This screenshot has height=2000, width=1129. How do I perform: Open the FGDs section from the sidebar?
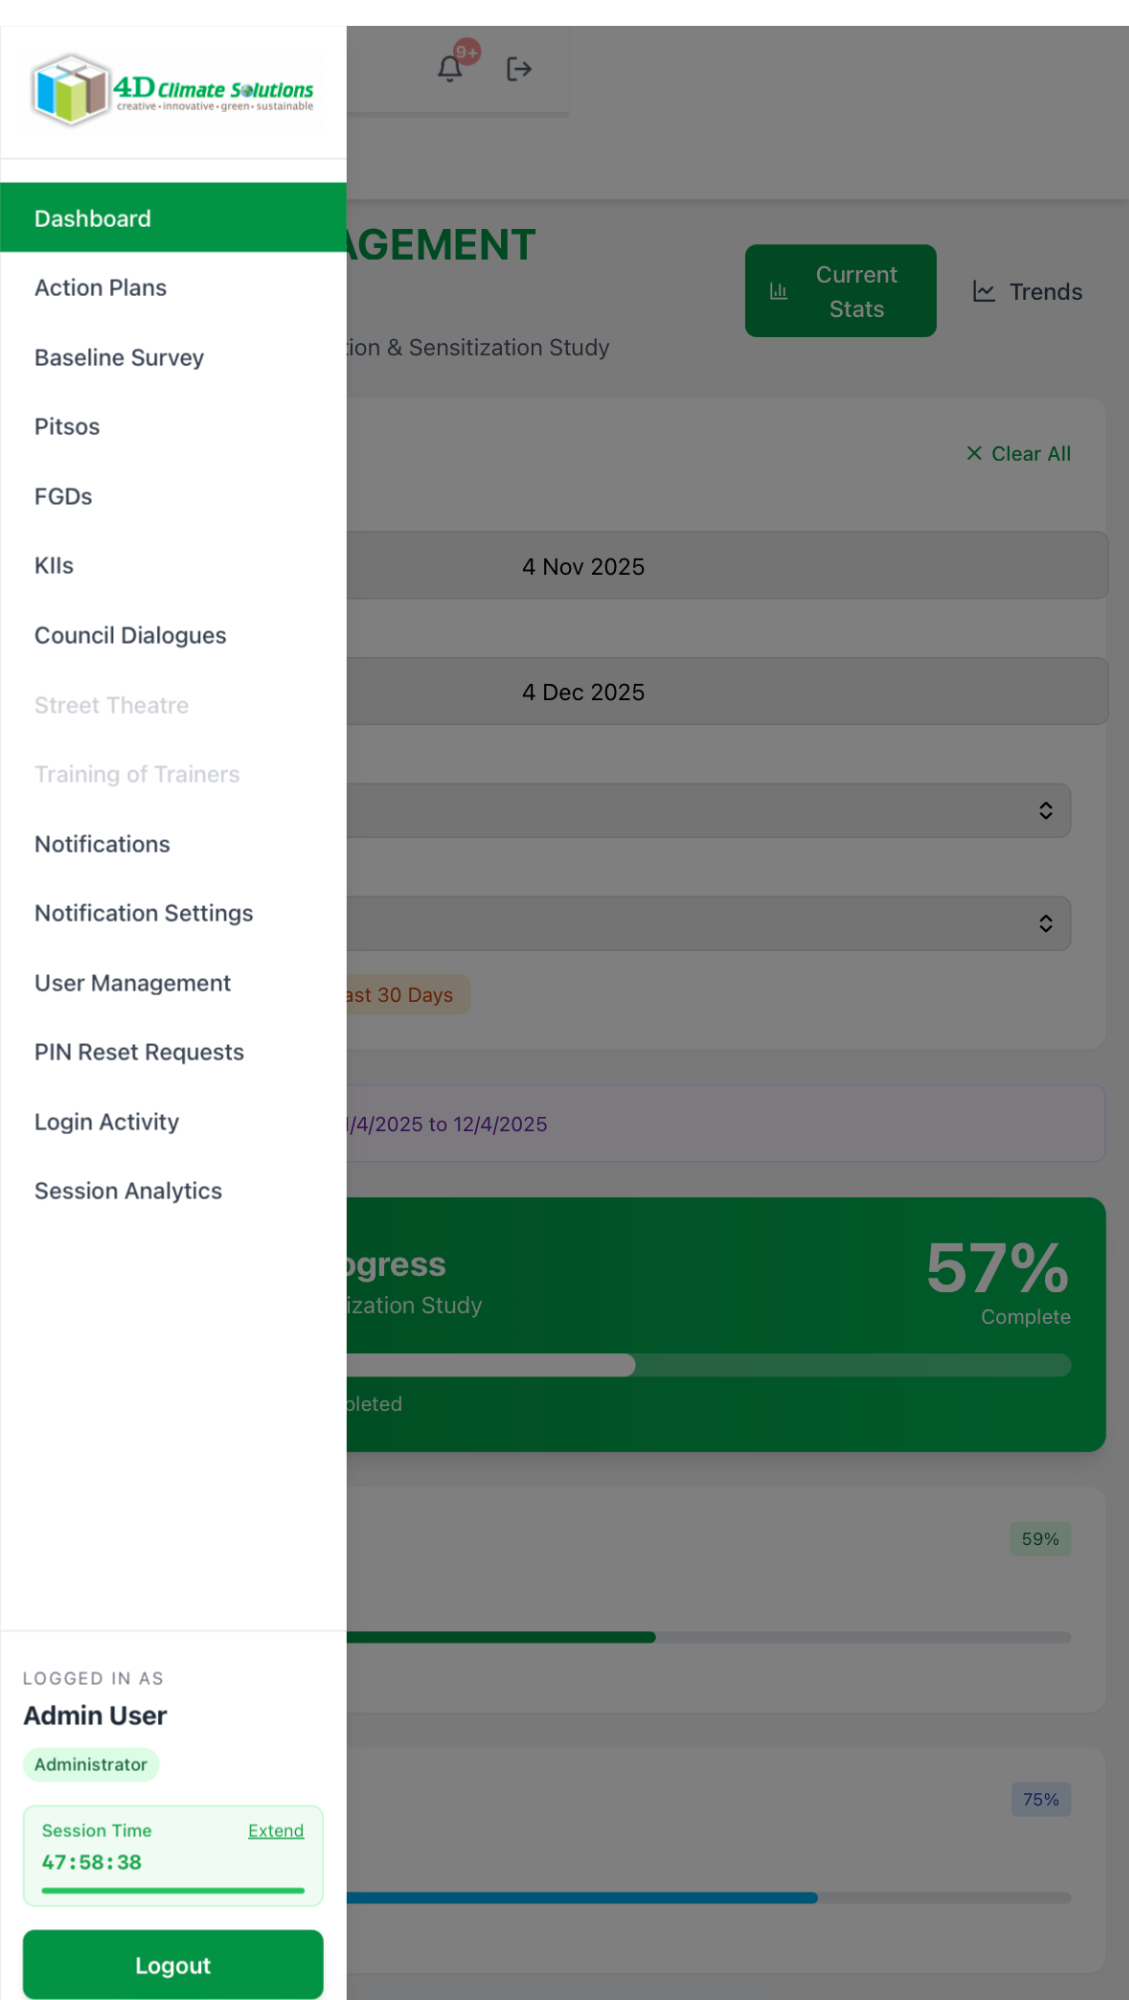pyautogui.click(x=64, y=496)
